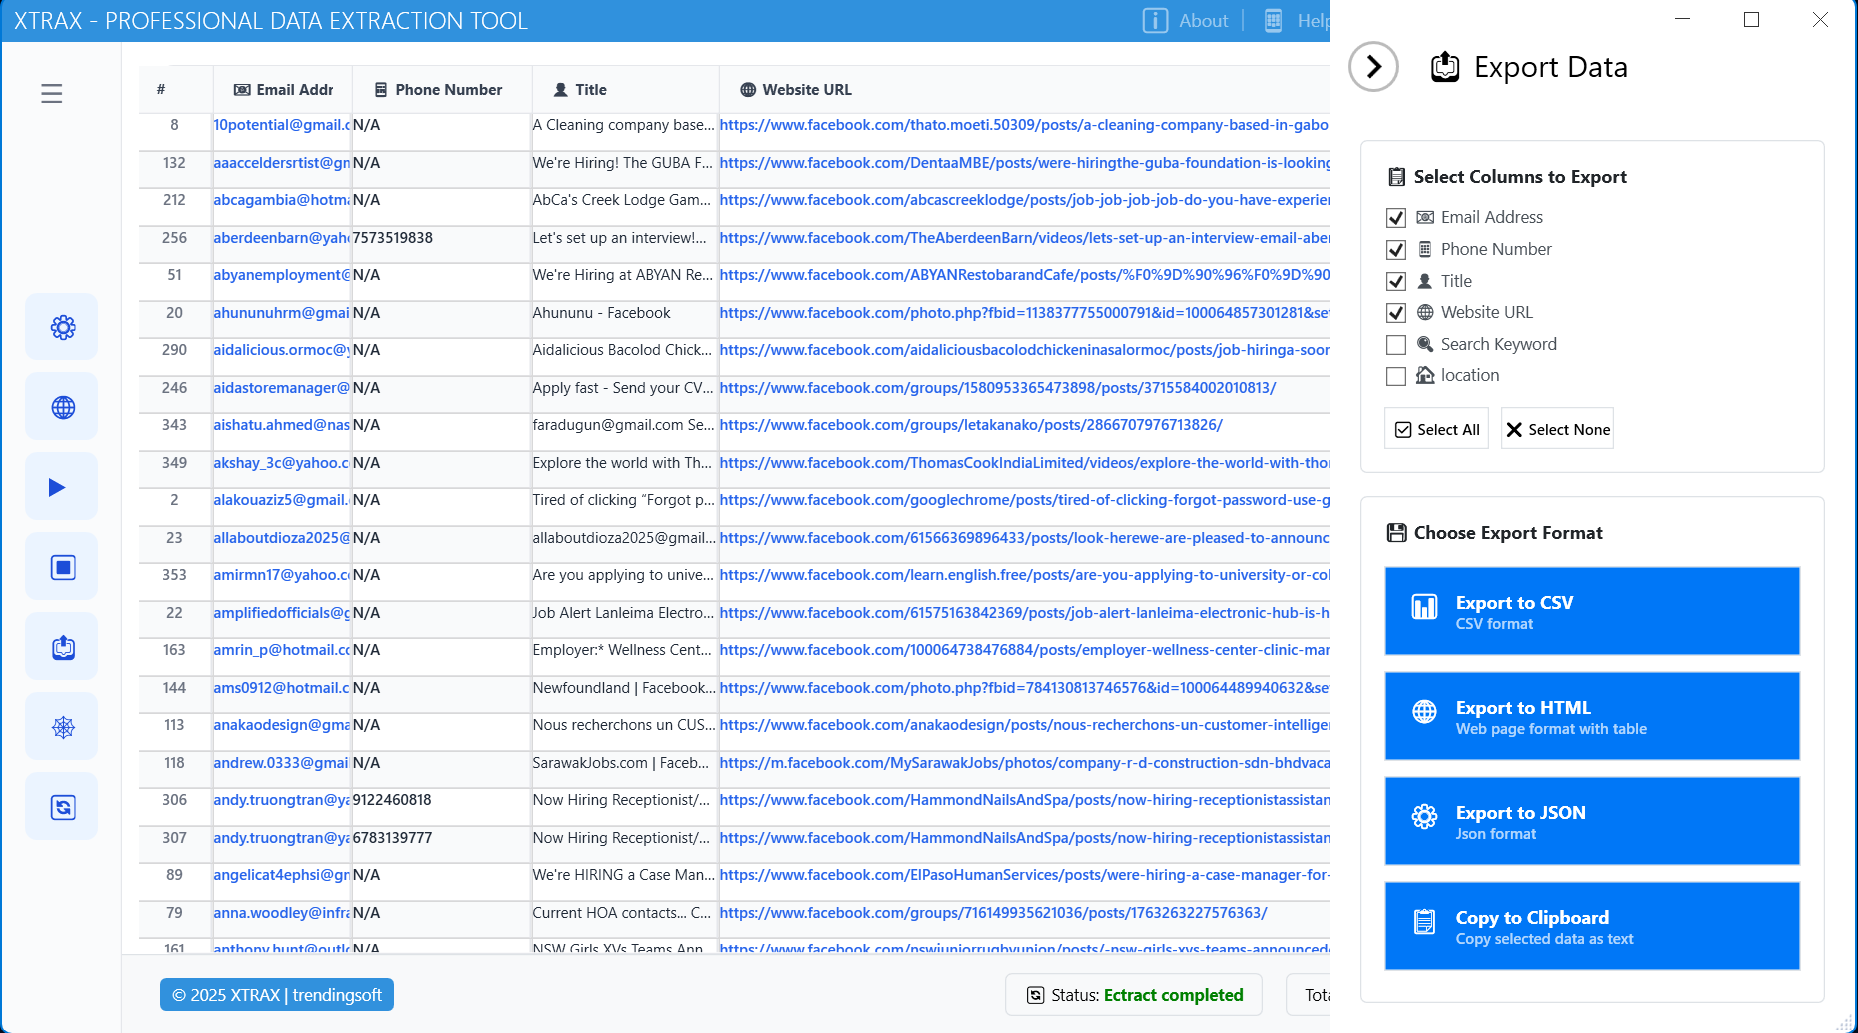Click the Select None button
Image resolution: width=1858 pixels, height=1033 pixels.
click(1557, 429)
